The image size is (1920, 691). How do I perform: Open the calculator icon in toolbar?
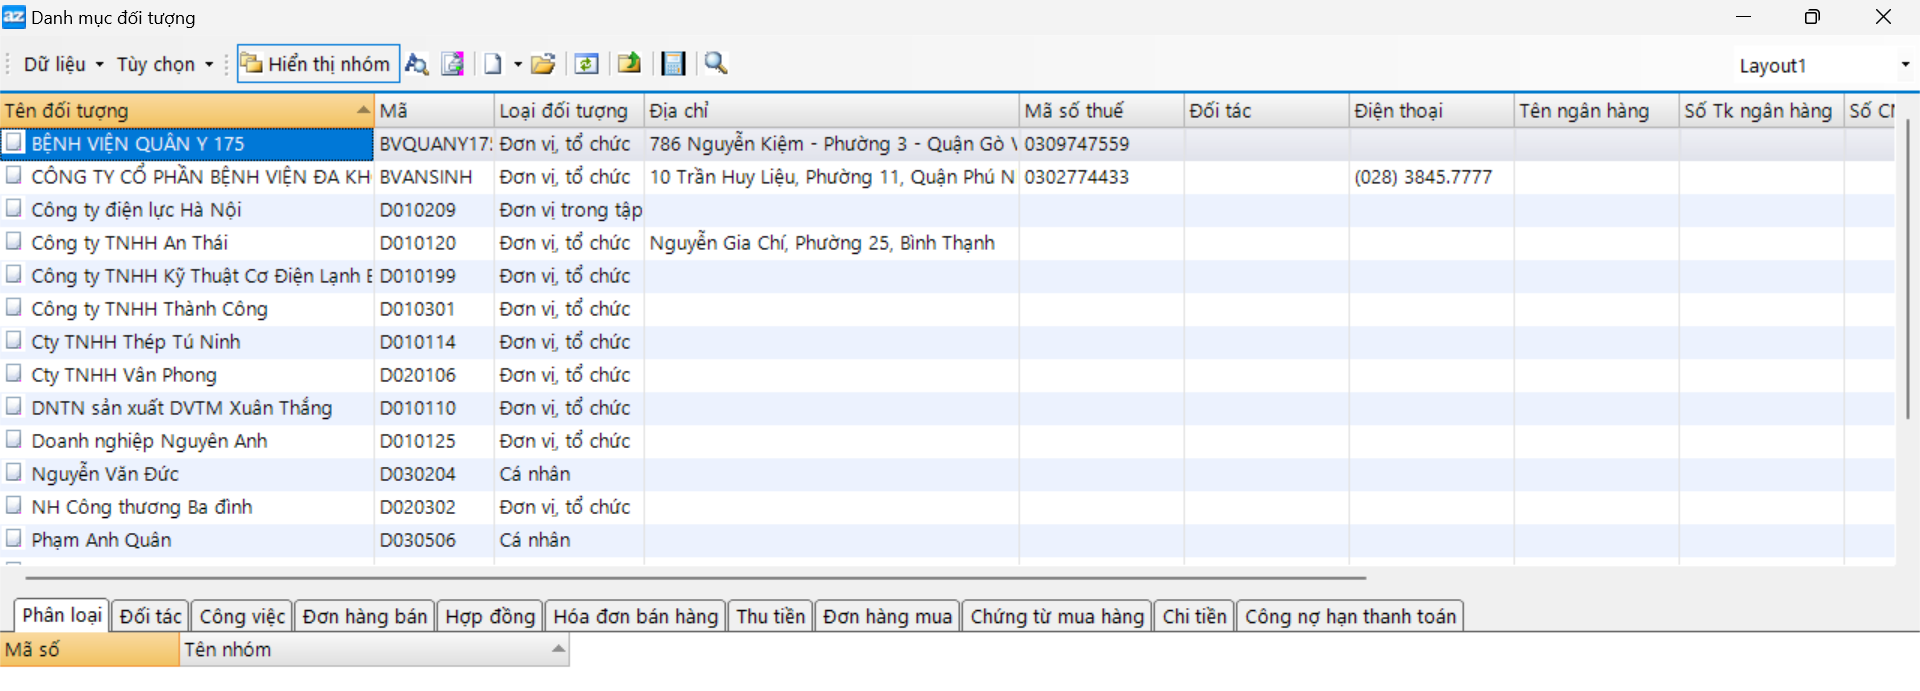point(674,64)
